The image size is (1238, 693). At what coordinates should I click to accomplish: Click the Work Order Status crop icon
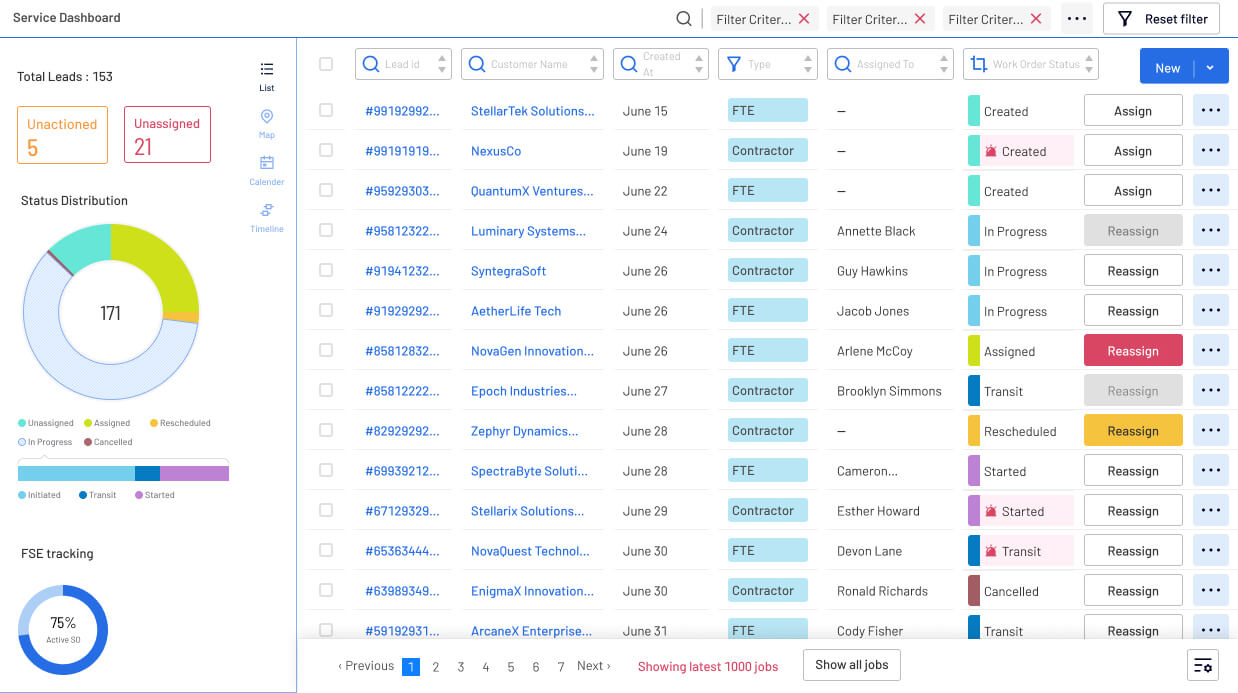pos(978,64)
